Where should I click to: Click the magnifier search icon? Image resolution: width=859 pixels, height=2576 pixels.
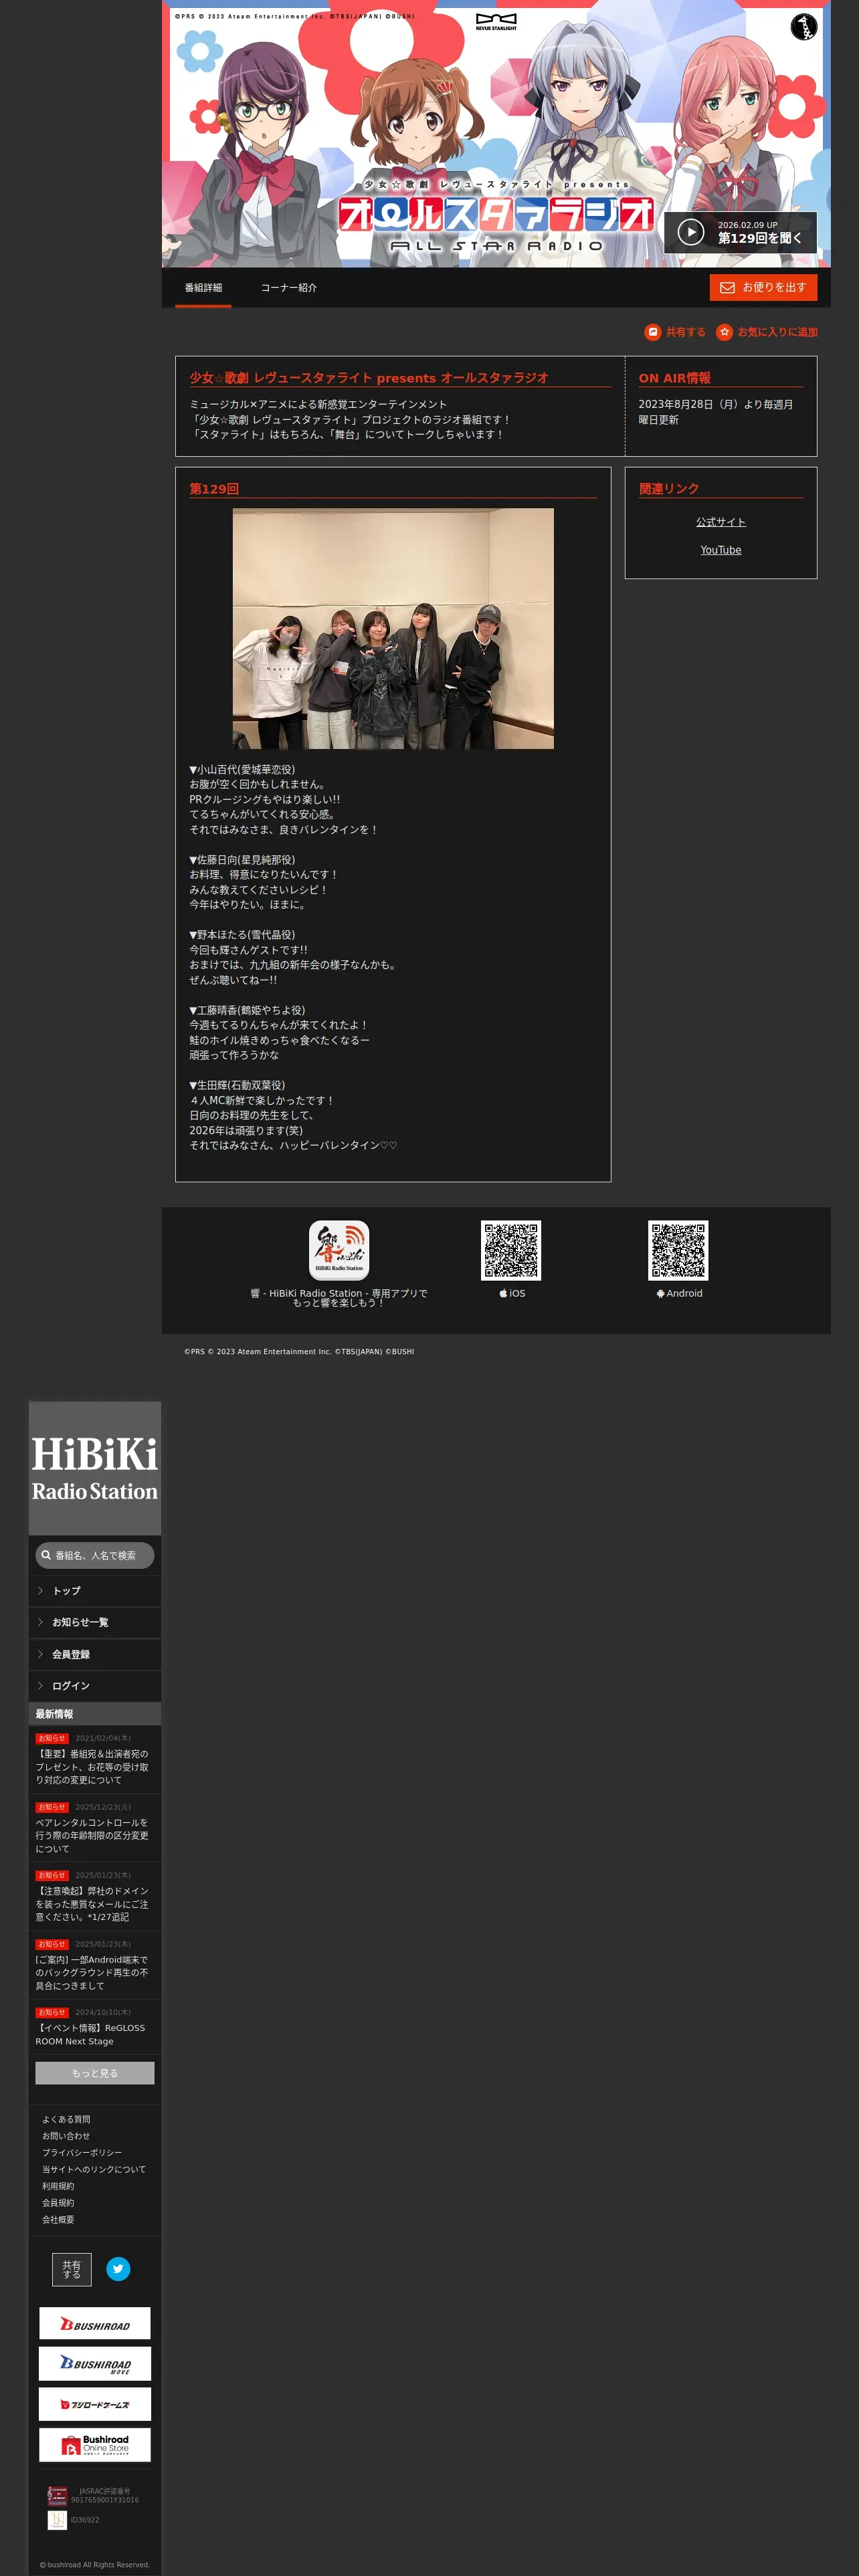click(46, 1555)
